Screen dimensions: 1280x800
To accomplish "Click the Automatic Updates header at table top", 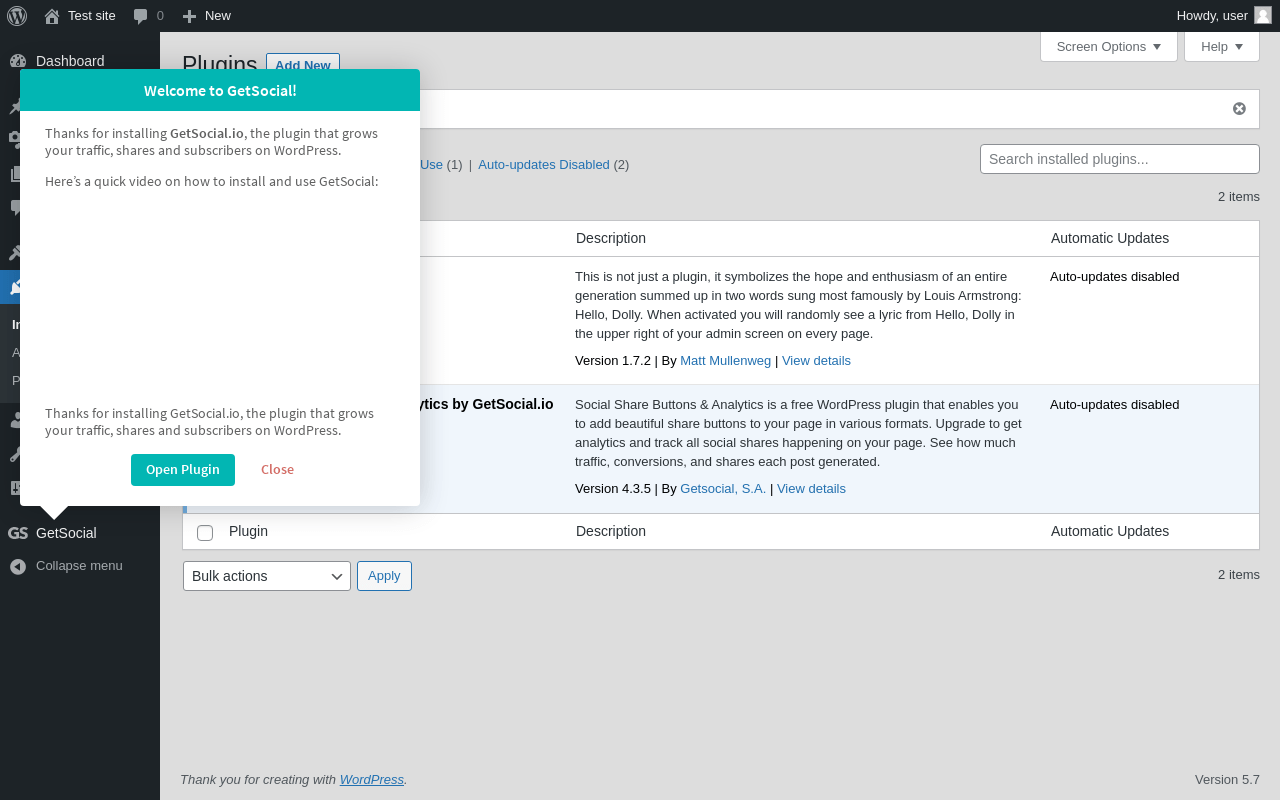I will pos(1110,238).
